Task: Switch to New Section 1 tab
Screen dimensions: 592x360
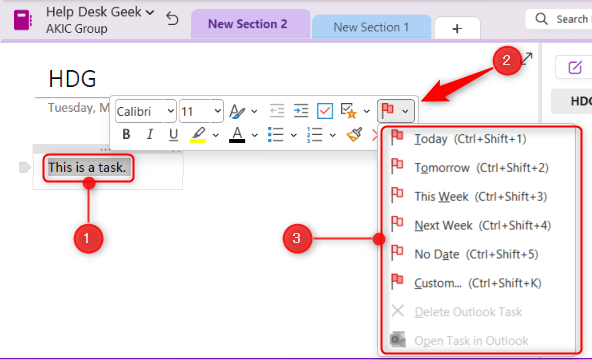Action: [x=371, y=27]
